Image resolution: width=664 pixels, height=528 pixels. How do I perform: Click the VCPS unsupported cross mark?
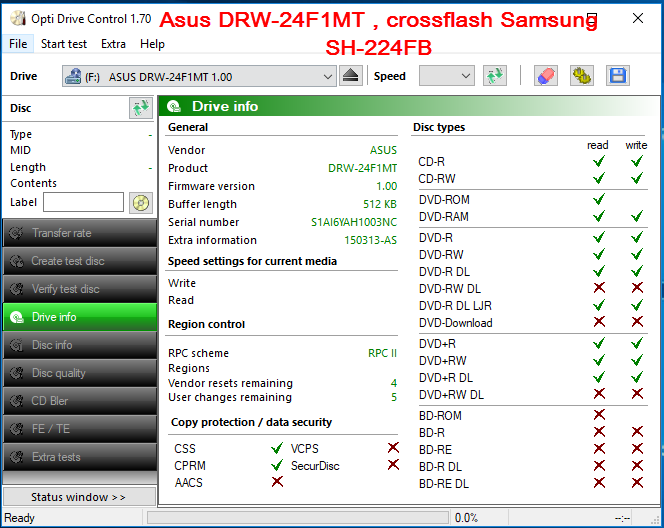(x=393, y=448)
